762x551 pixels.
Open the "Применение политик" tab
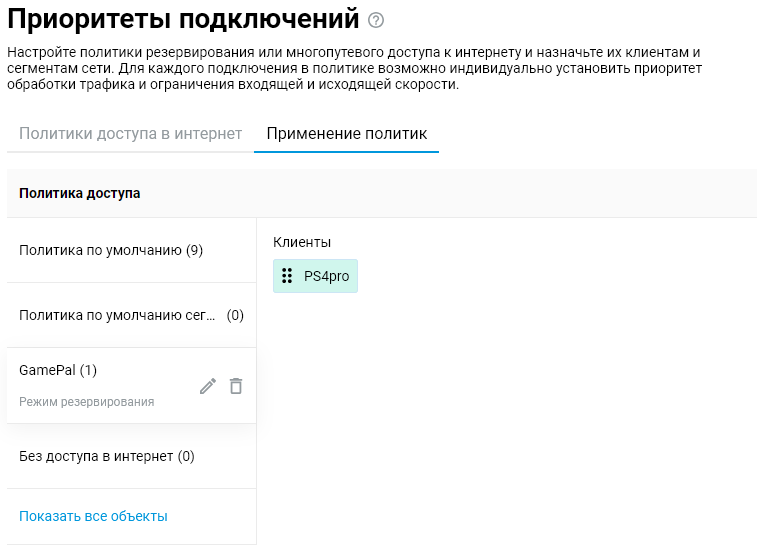(346, 134)
